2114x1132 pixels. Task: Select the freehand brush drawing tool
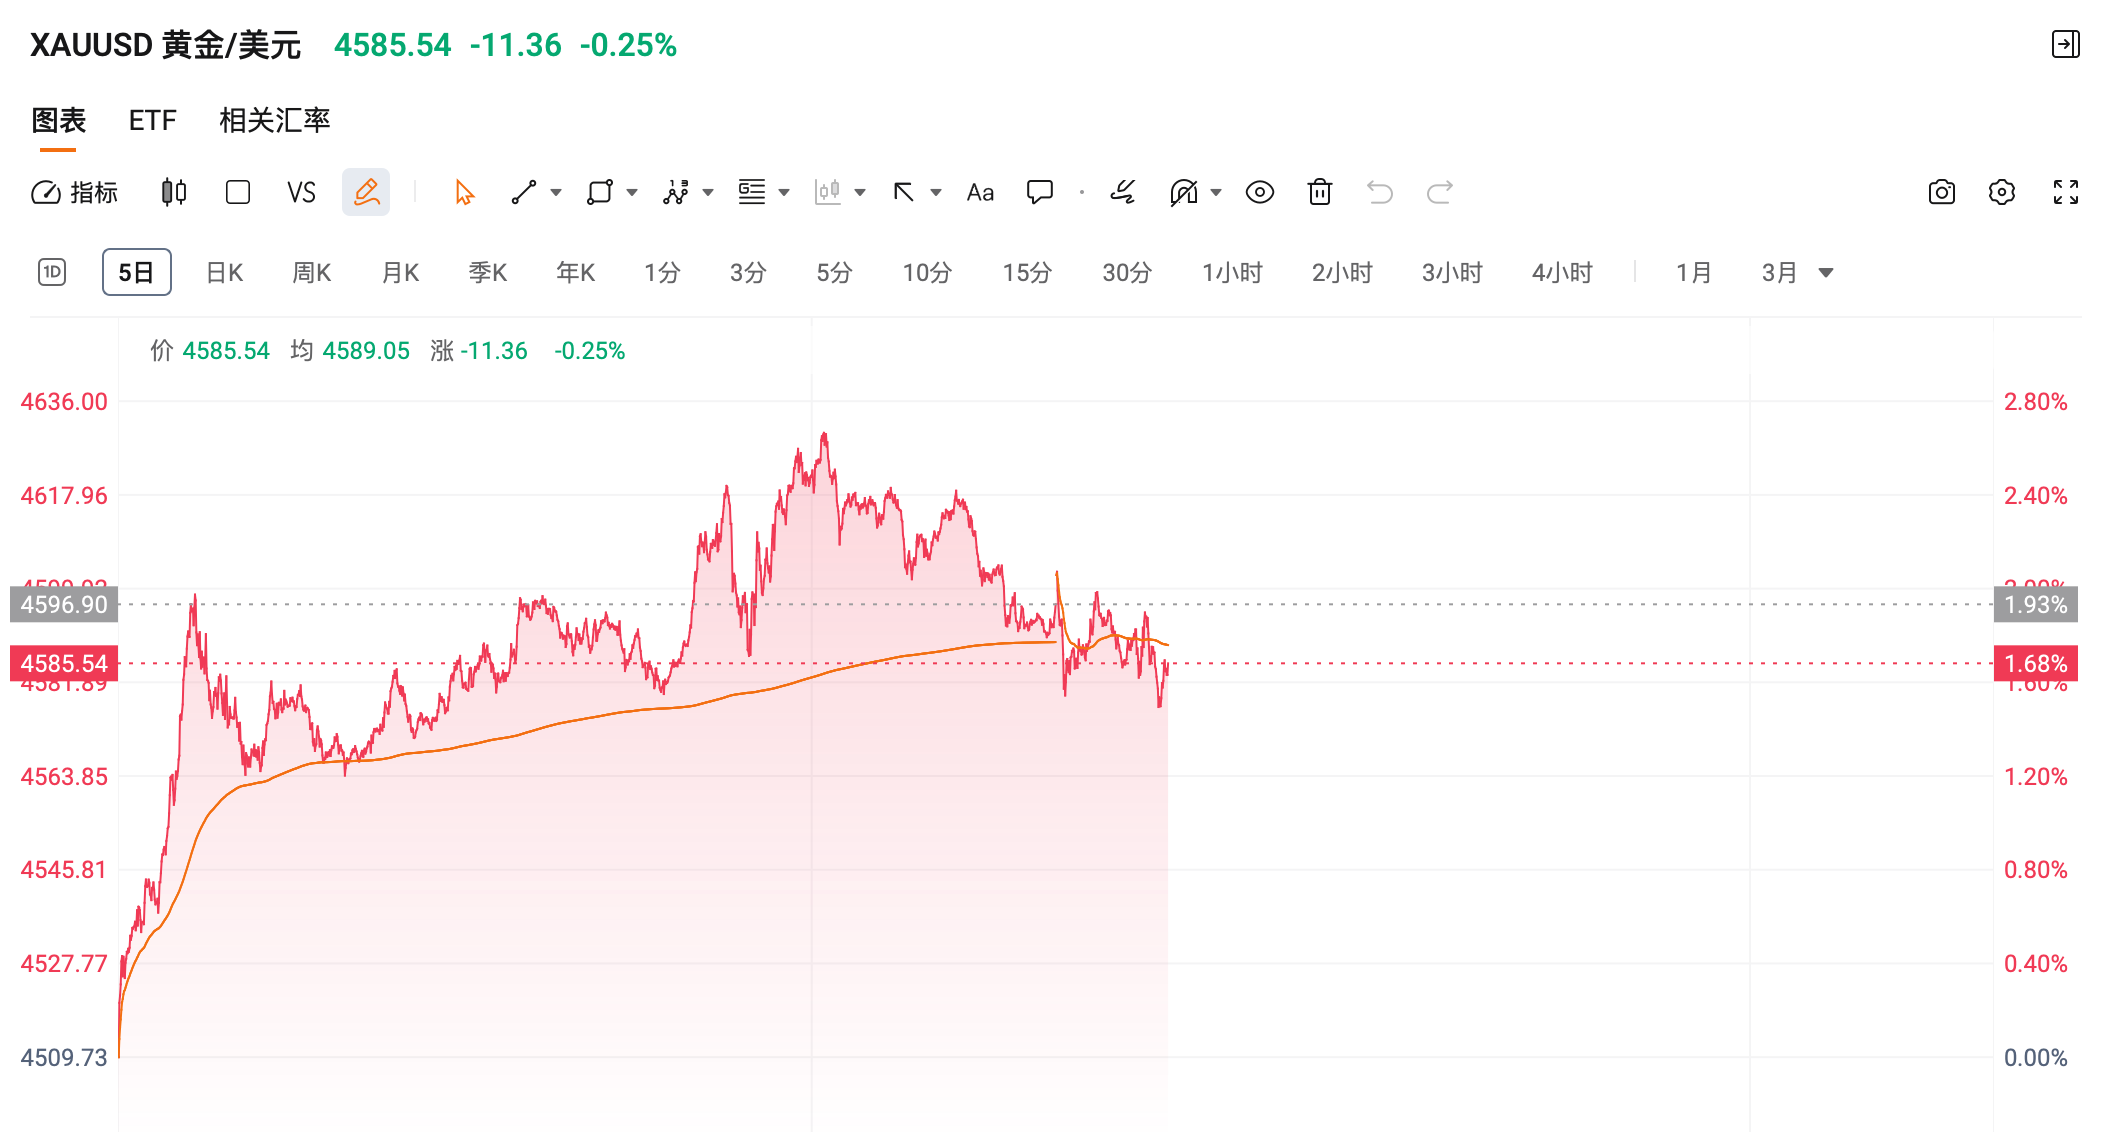tap(1124, 192)
